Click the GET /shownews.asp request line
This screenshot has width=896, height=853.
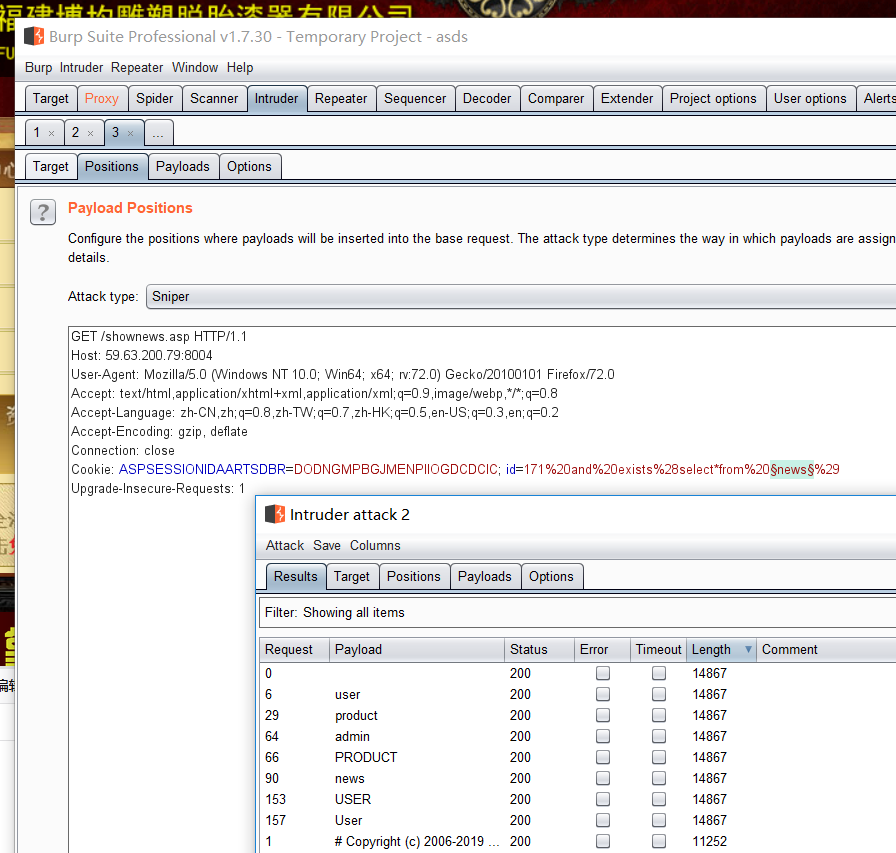pyautogui.click(x=159, y=337)
